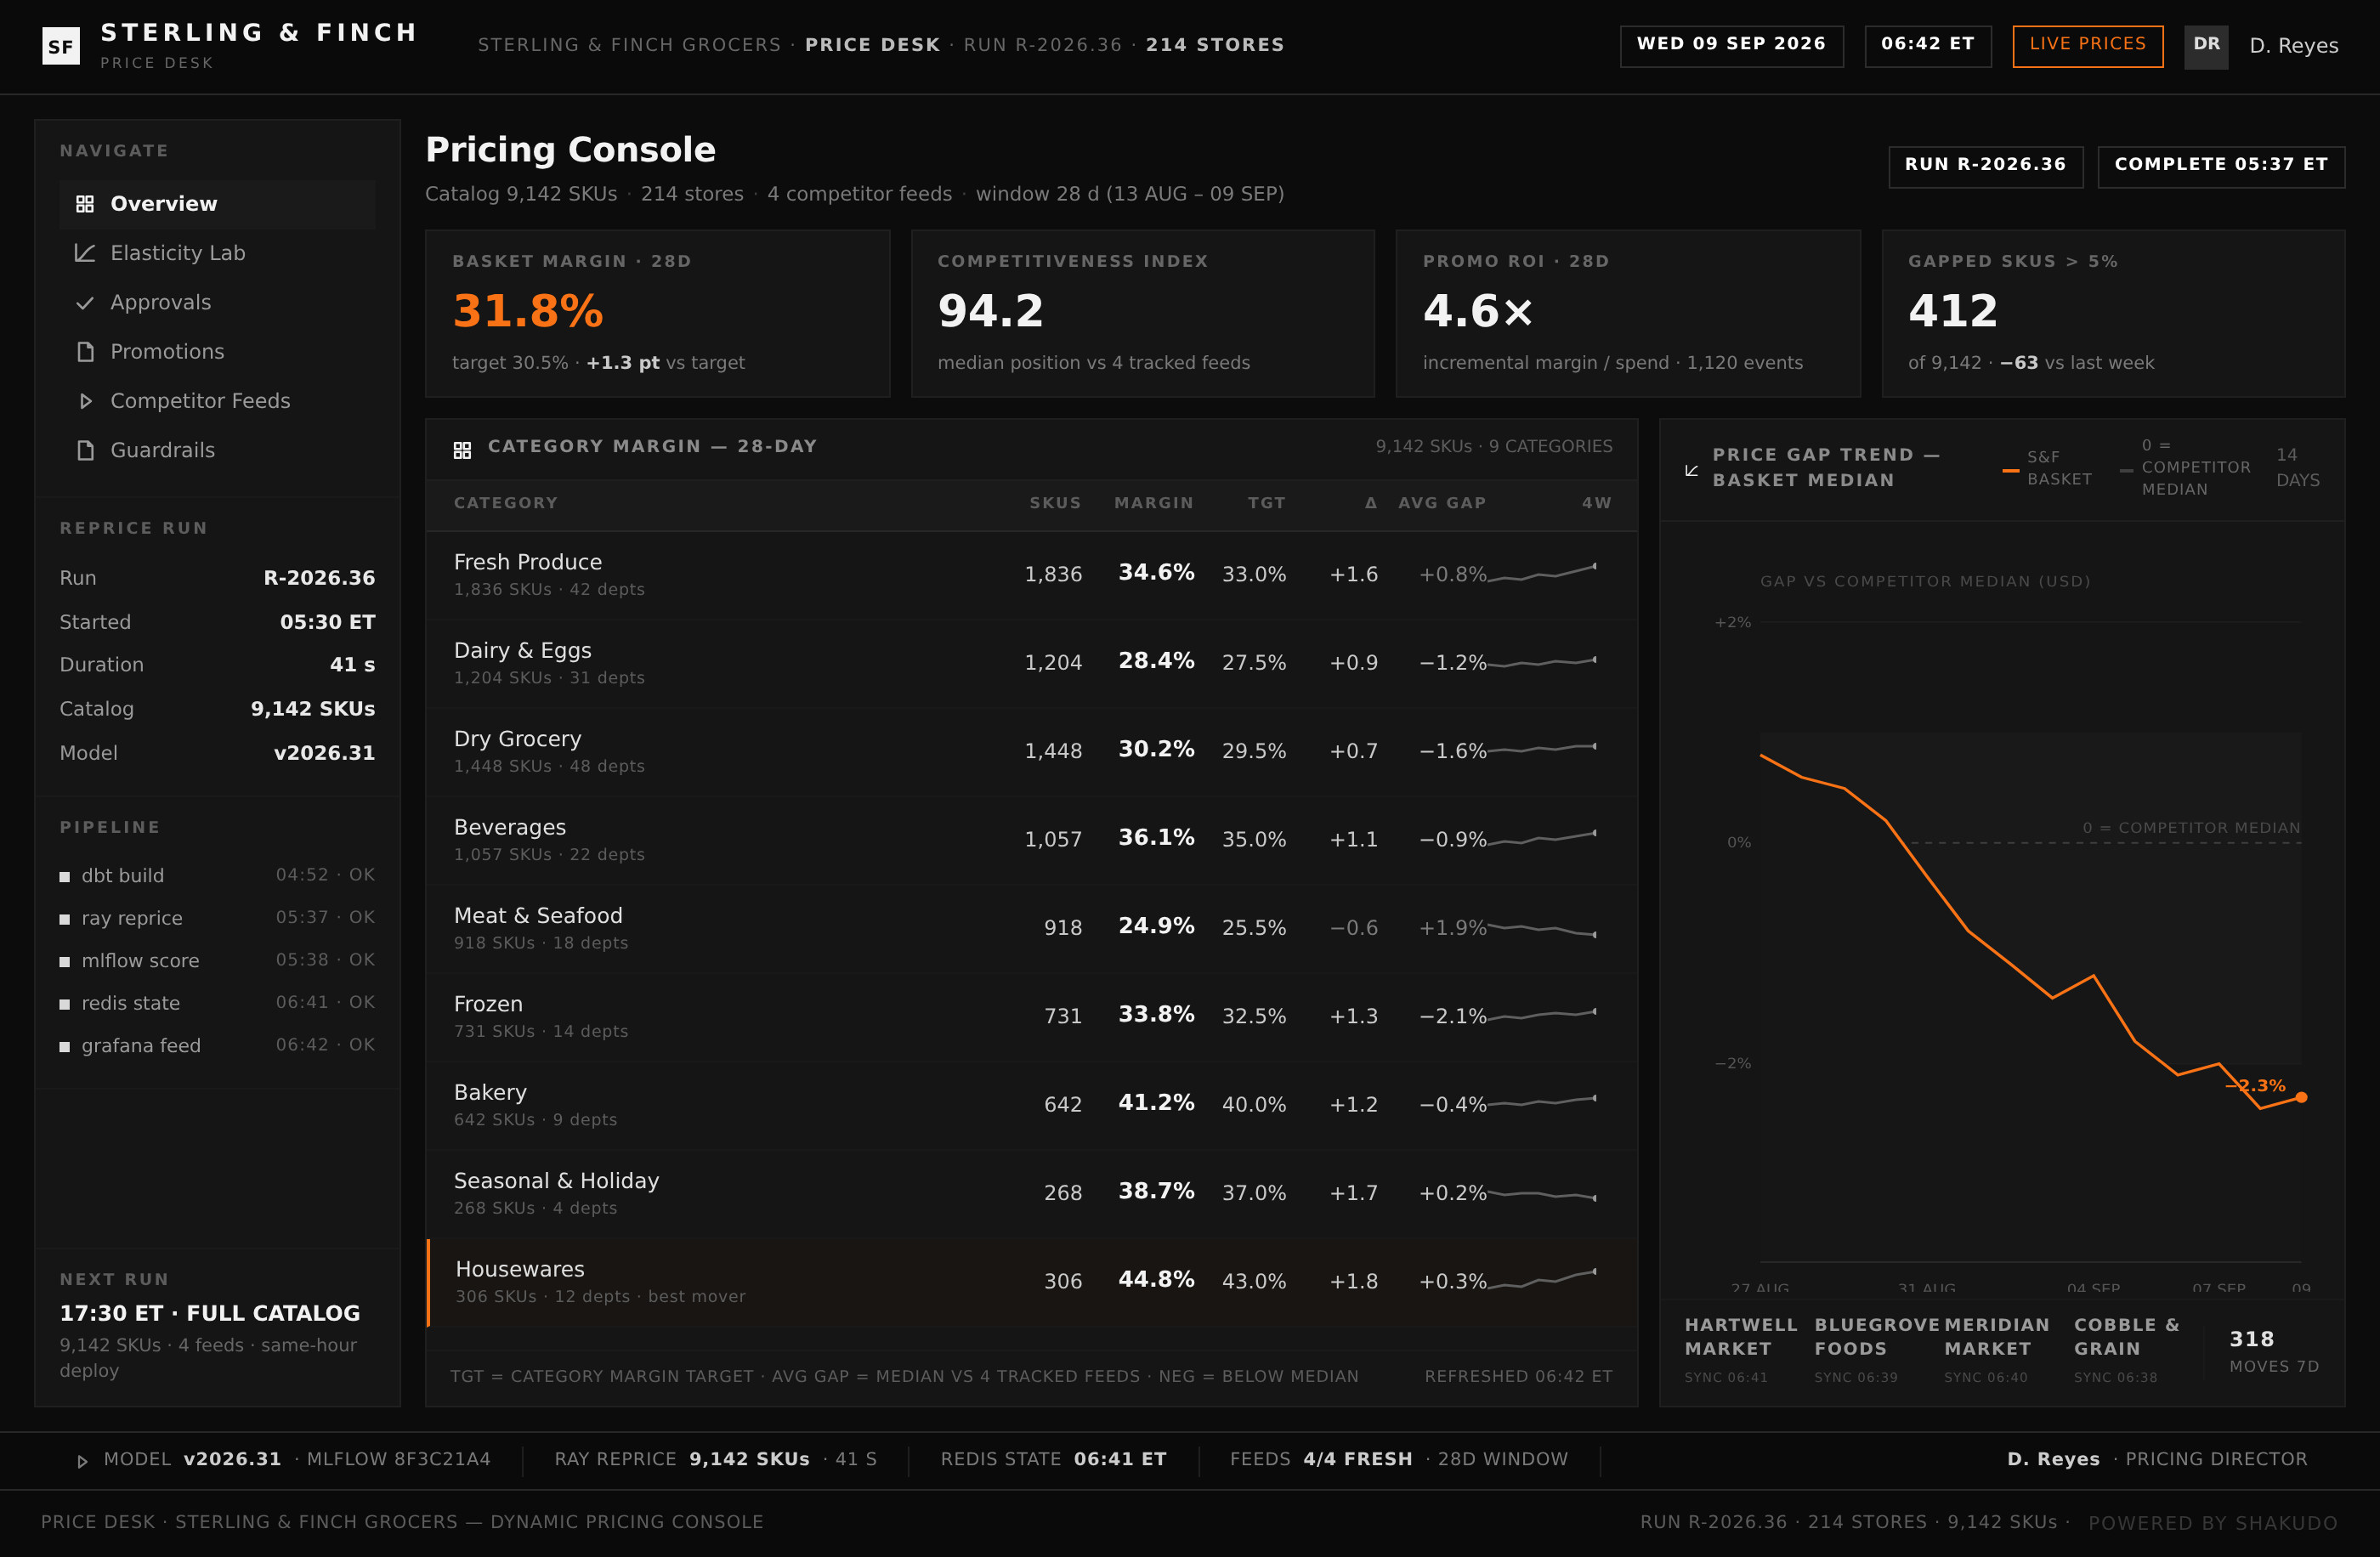Screen dimensions: 2380x1557
Task: Click the Guardrails document icon
Action: 85,450
